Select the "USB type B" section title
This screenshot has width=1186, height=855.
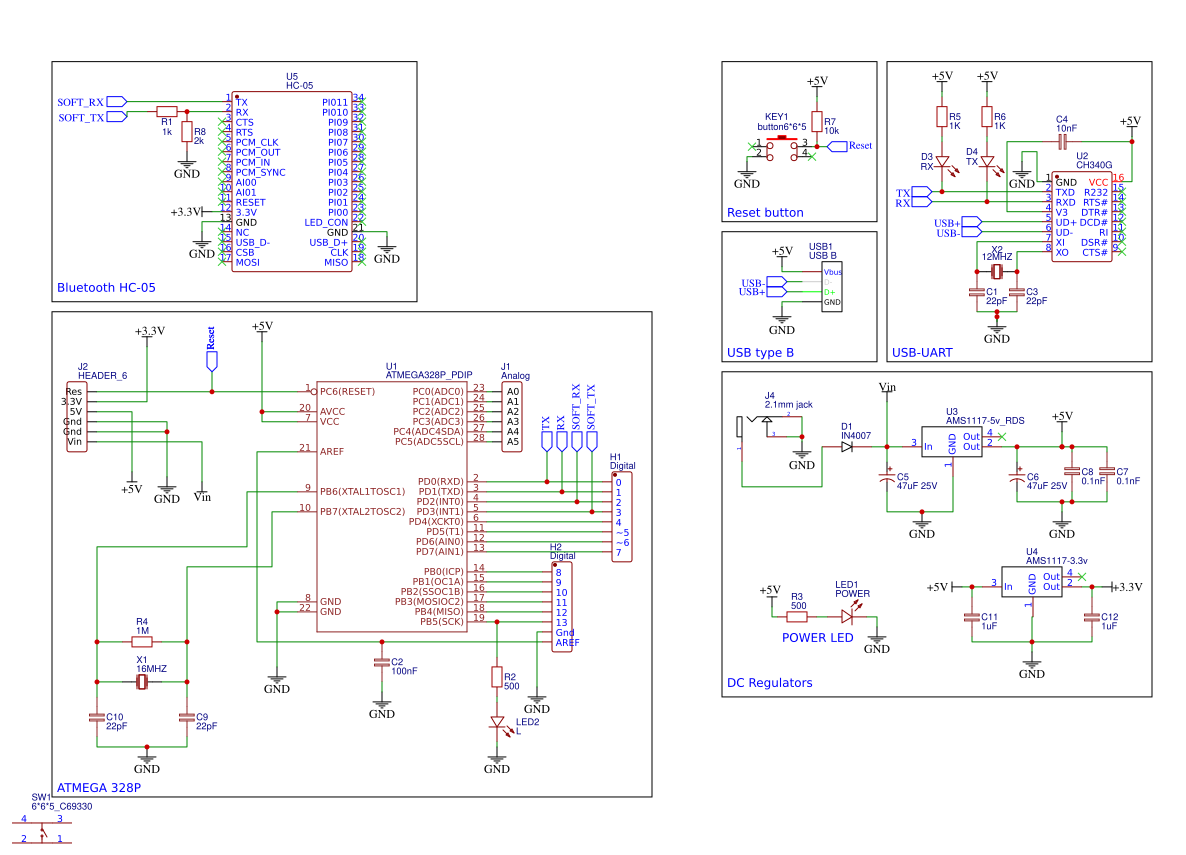(x=760, y=353)
